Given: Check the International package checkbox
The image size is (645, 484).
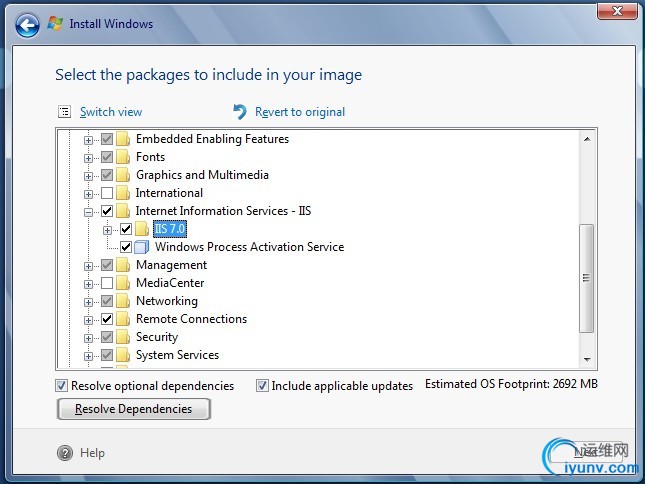Looking at the screenshot, I should point(107,193).
